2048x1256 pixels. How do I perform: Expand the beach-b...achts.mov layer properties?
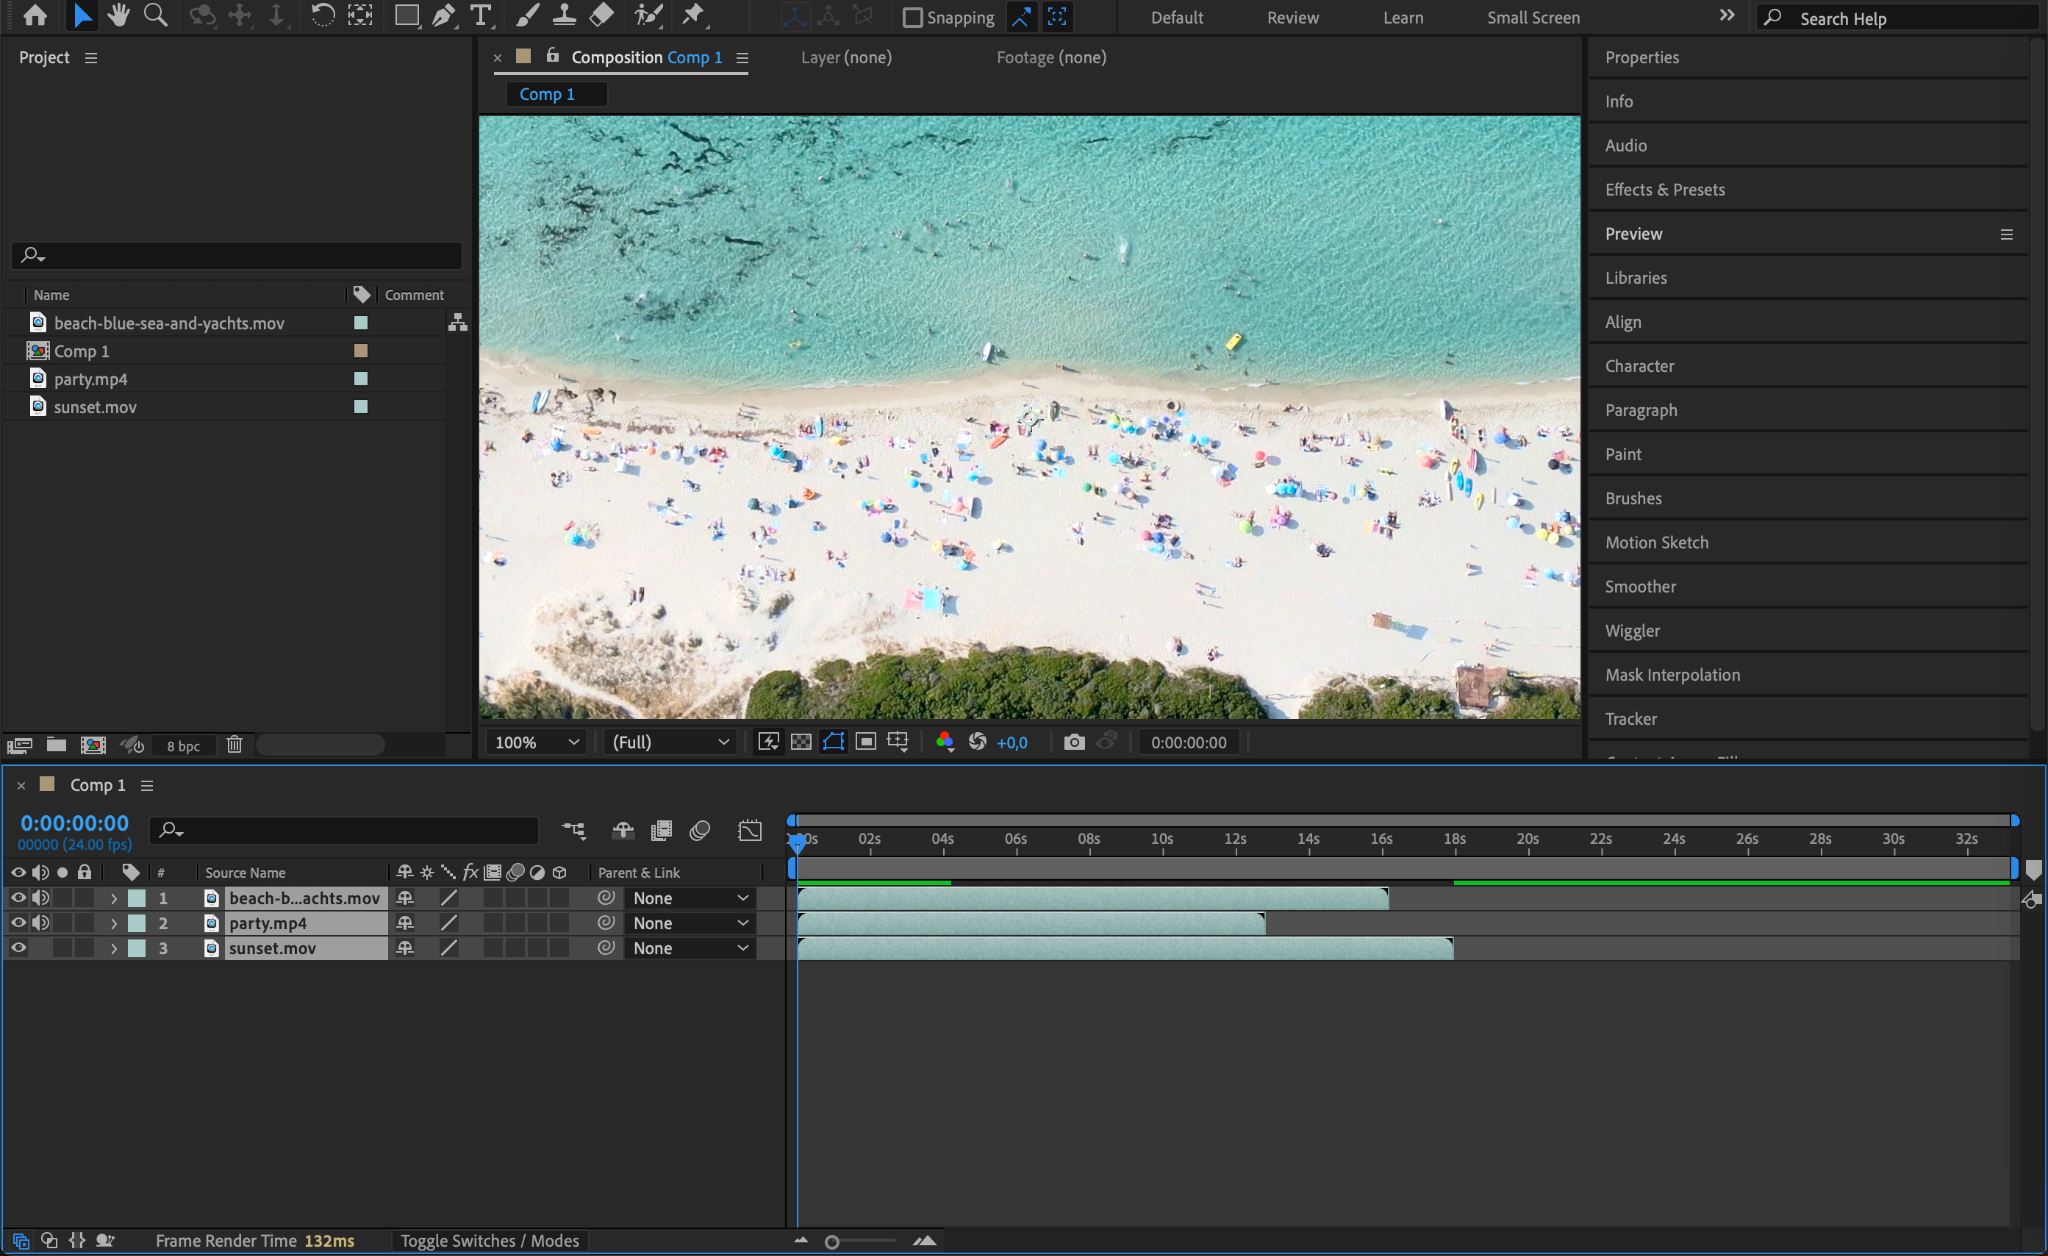pos(114,898)
